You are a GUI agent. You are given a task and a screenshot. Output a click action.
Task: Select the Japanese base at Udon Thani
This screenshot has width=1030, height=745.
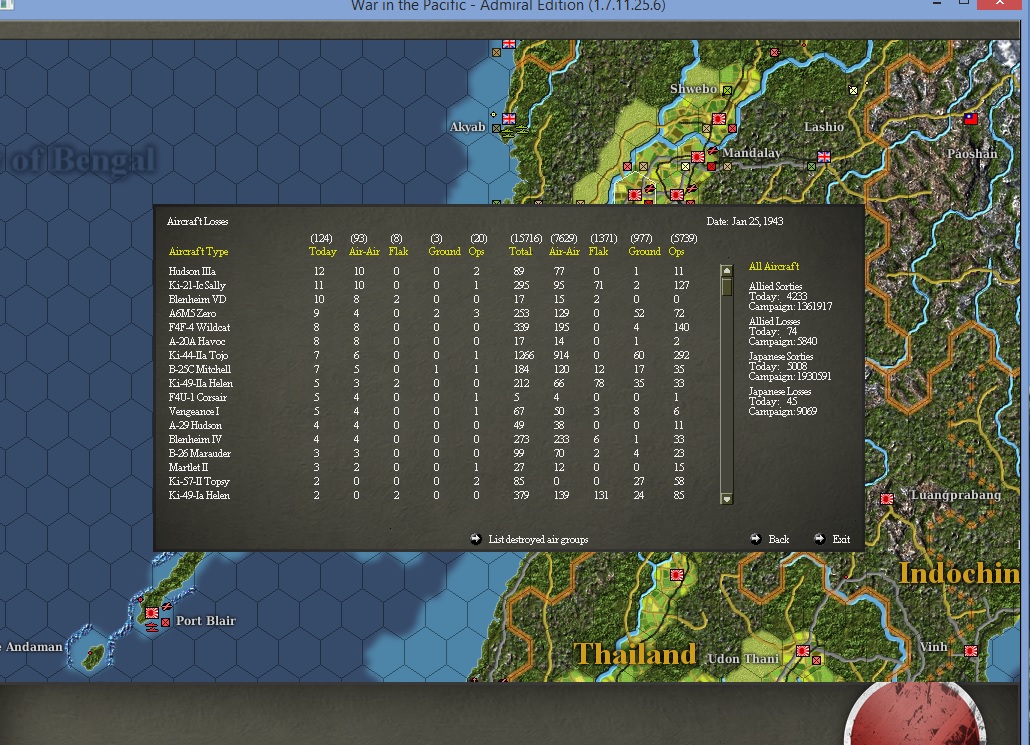tap(803, 650)
